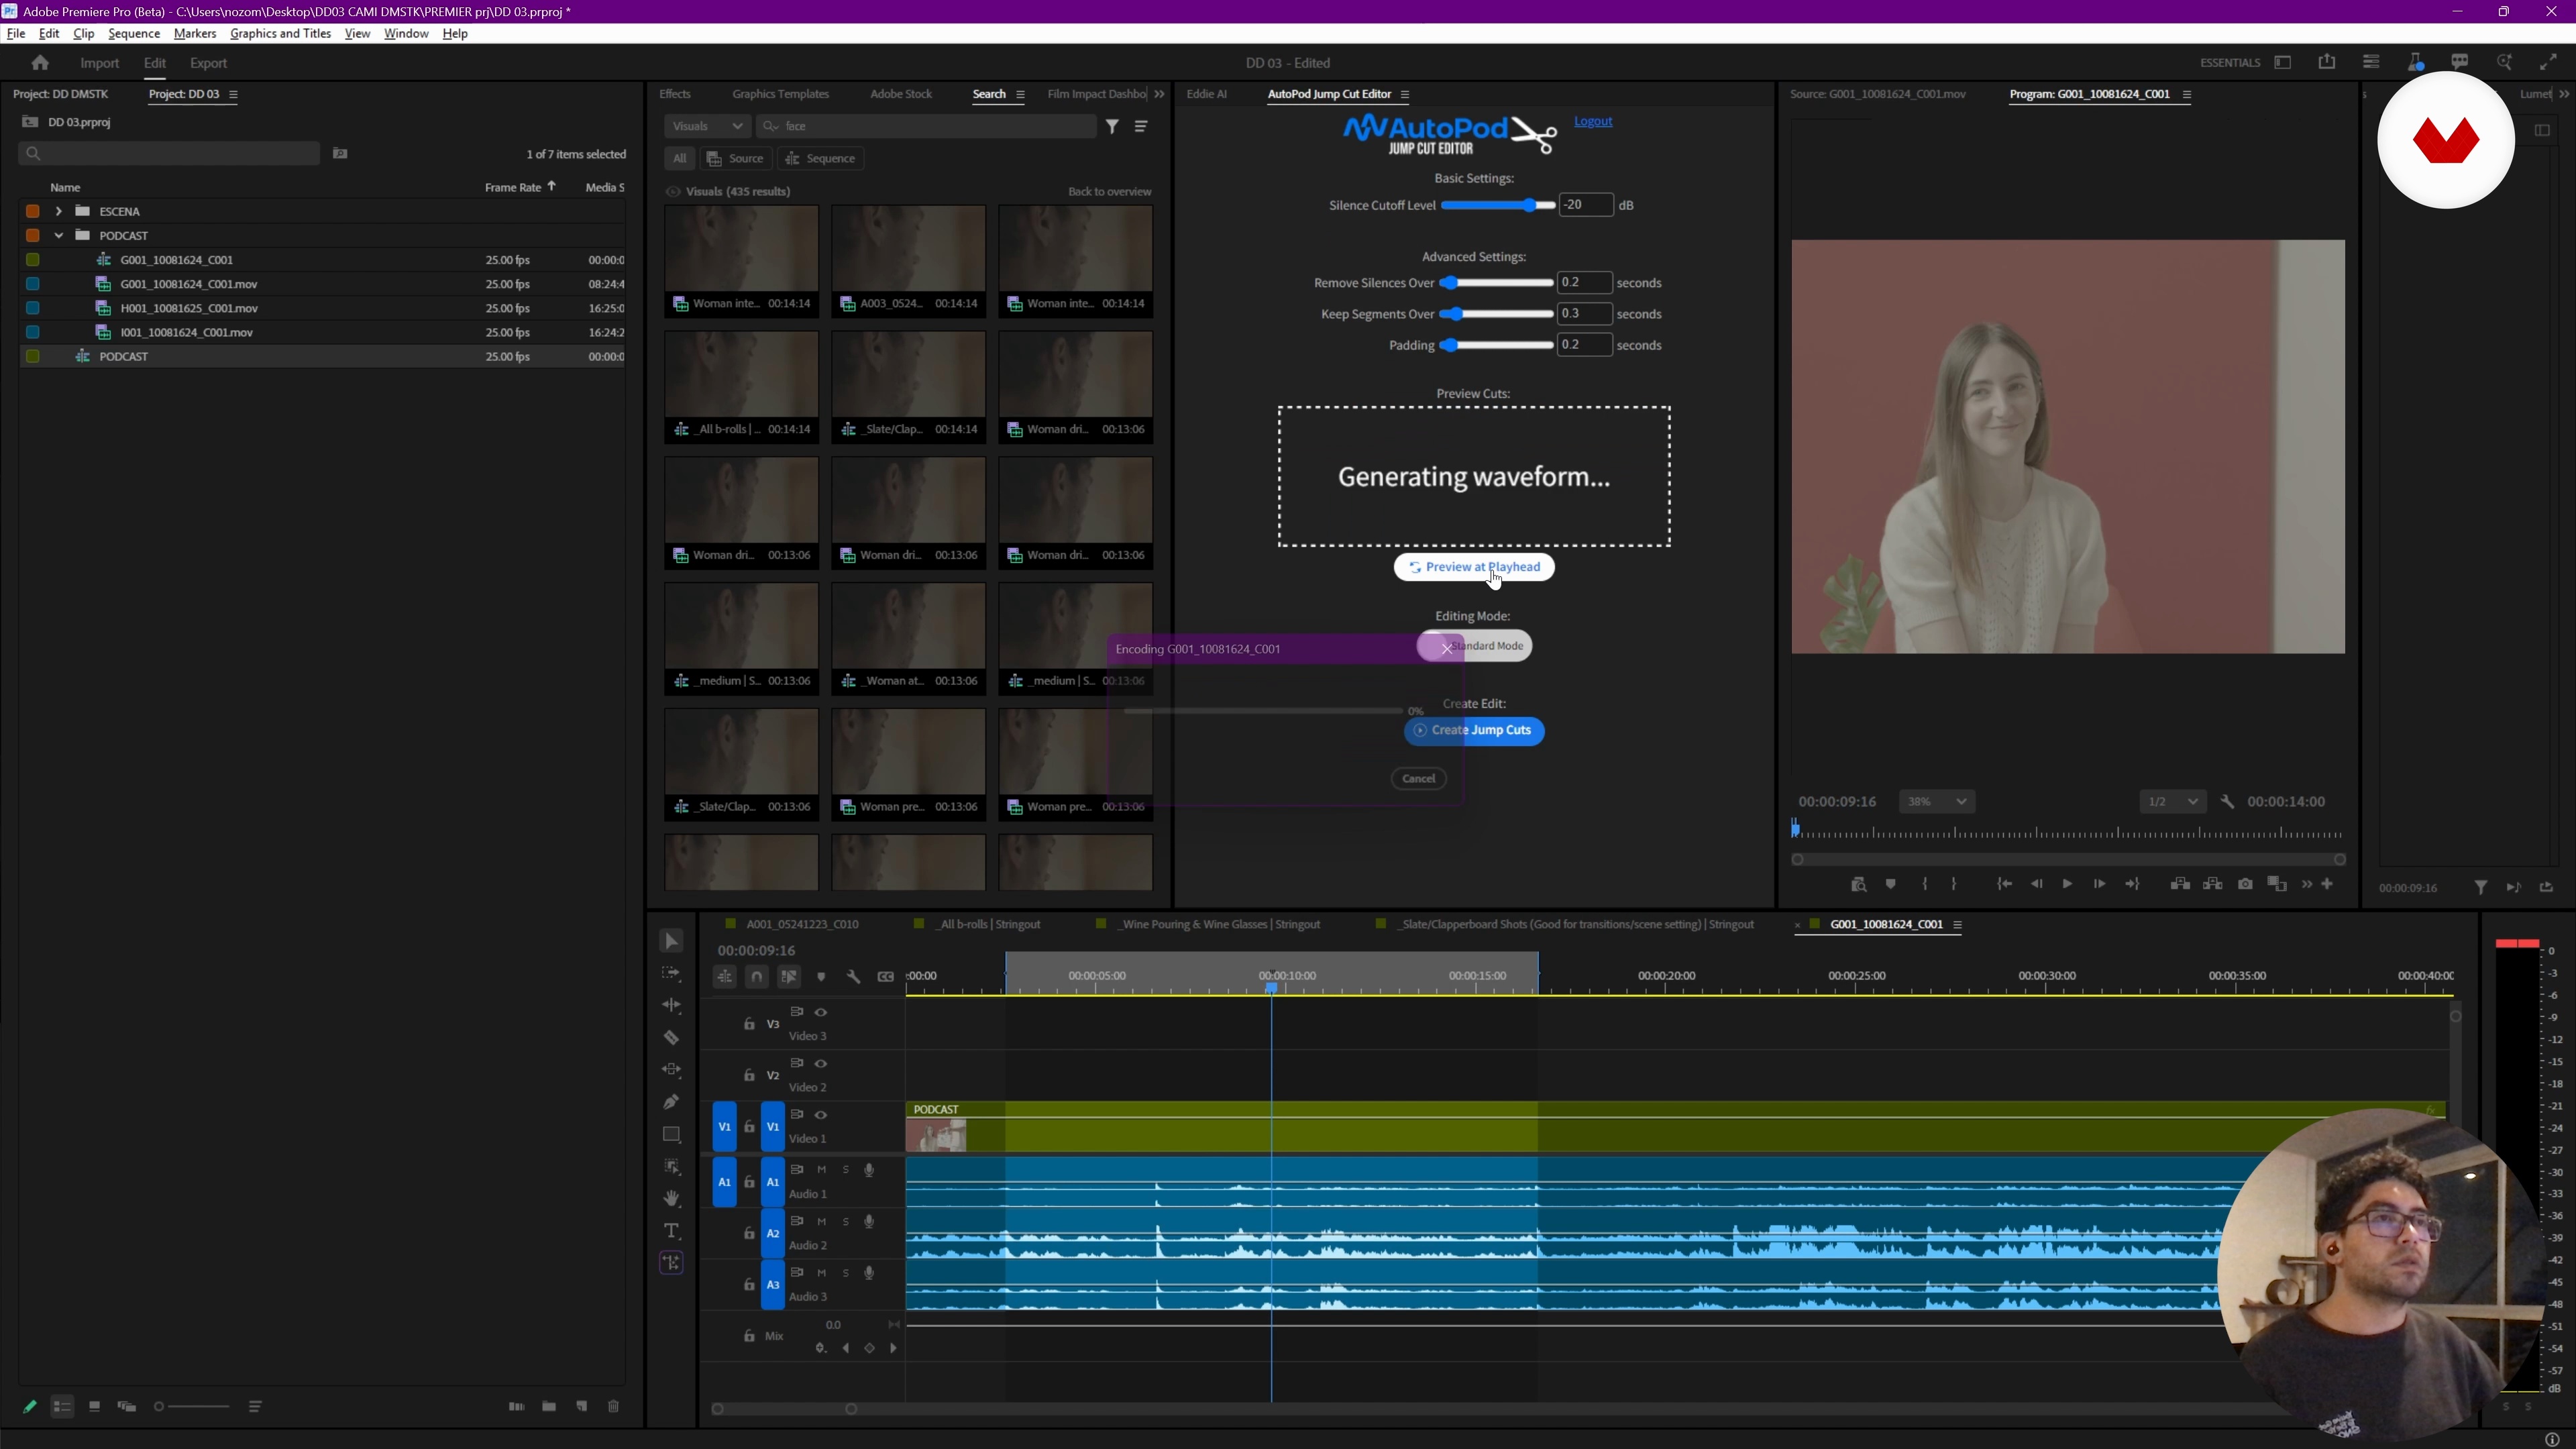Image resolution: width=2576 pixels, height=1449 pixels.
Task: Solo Audio 2 track
Action: pyautogui.click(x=845, y=1222)
